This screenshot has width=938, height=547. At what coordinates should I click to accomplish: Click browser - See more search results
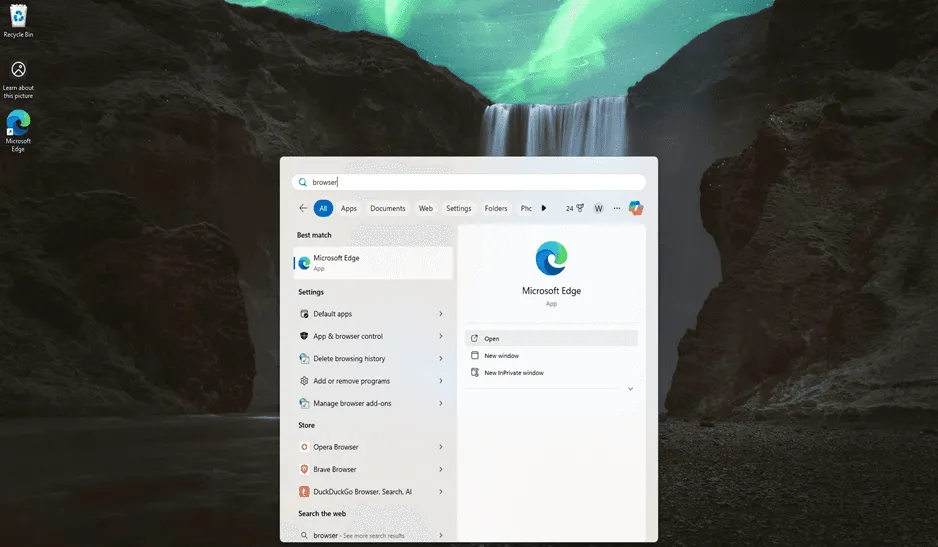click(373, 535)
